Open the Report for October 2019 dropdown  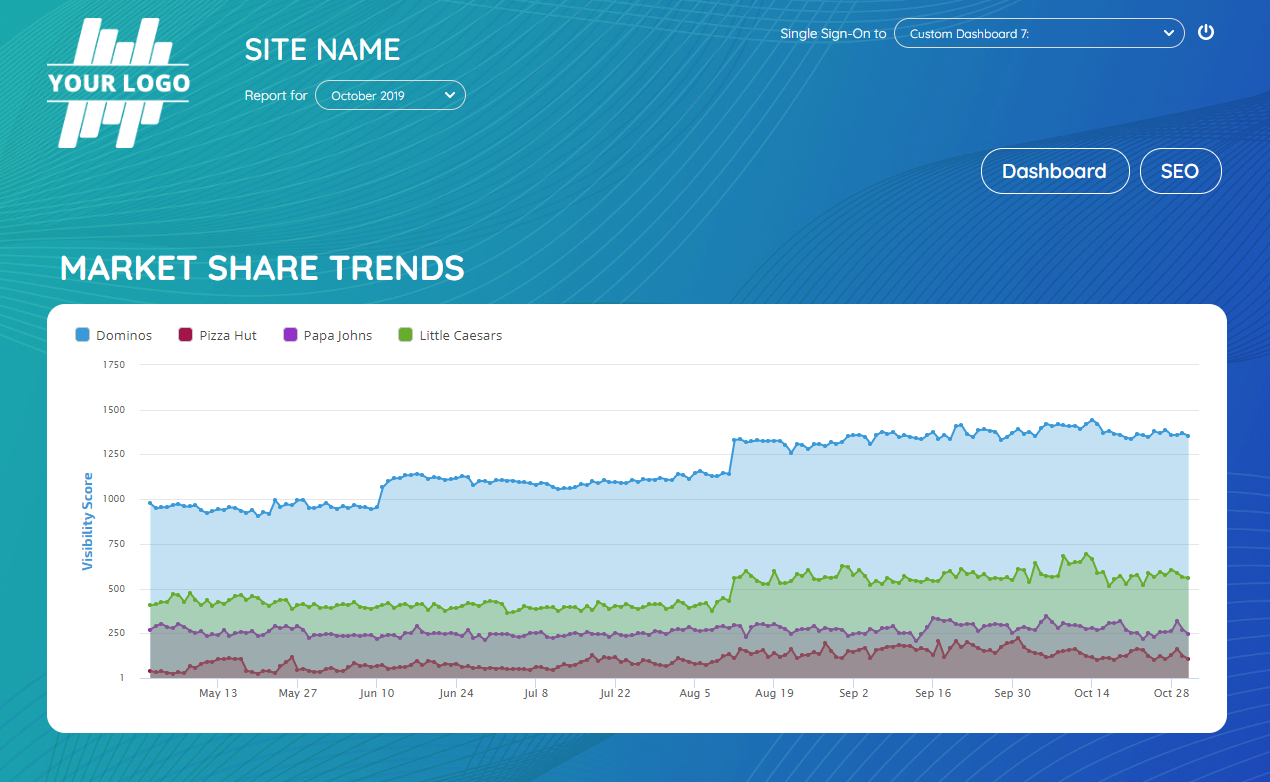tap(389, 96)
